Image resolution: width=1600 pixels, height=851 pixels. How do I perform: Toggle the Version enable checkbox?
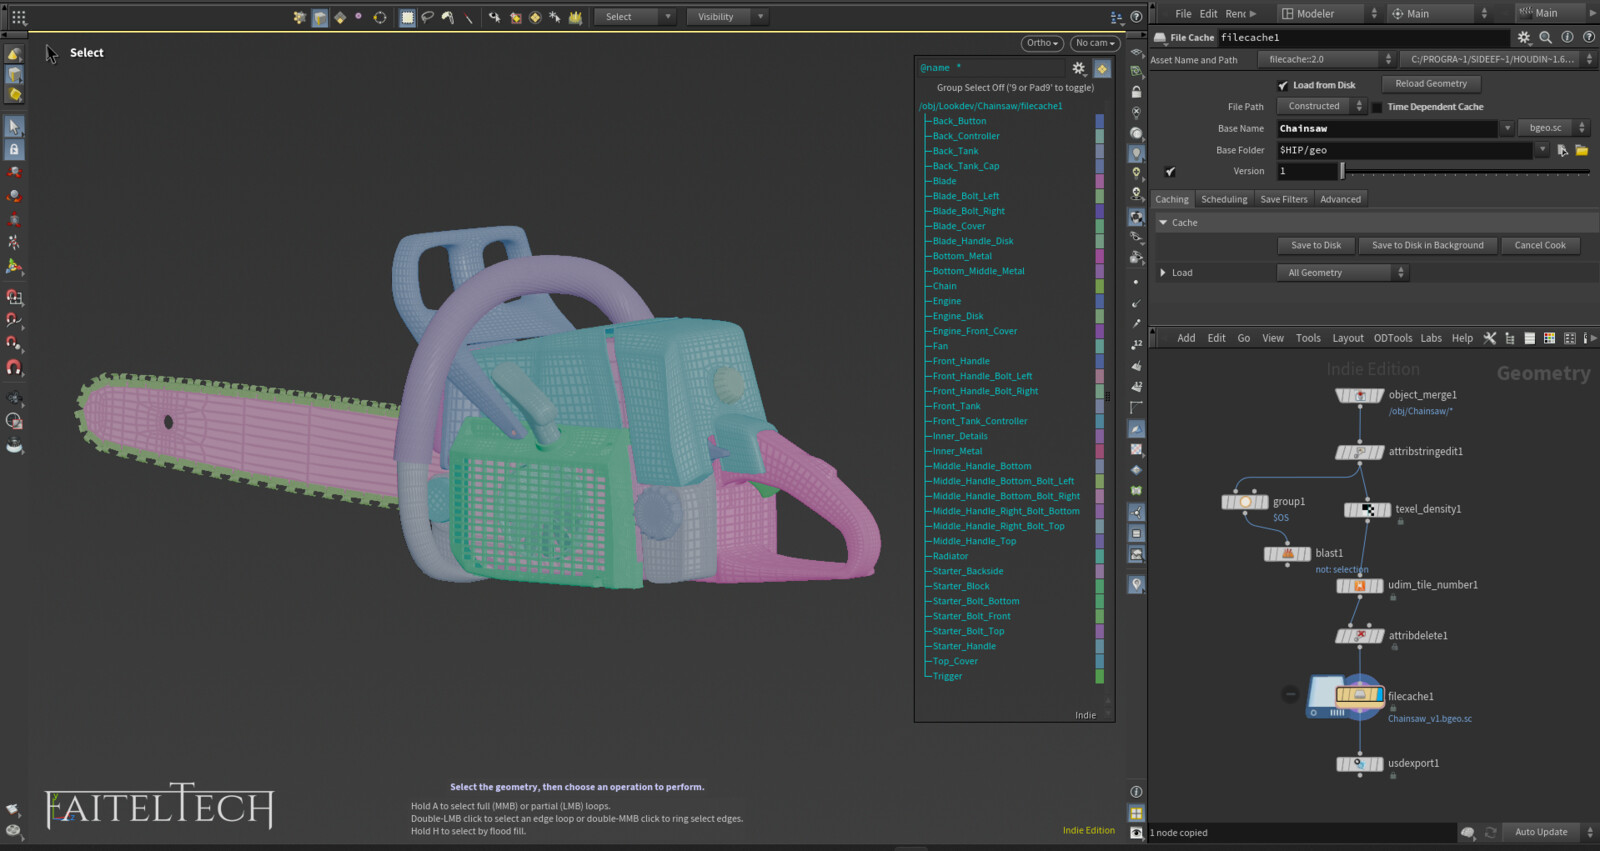1170,171
